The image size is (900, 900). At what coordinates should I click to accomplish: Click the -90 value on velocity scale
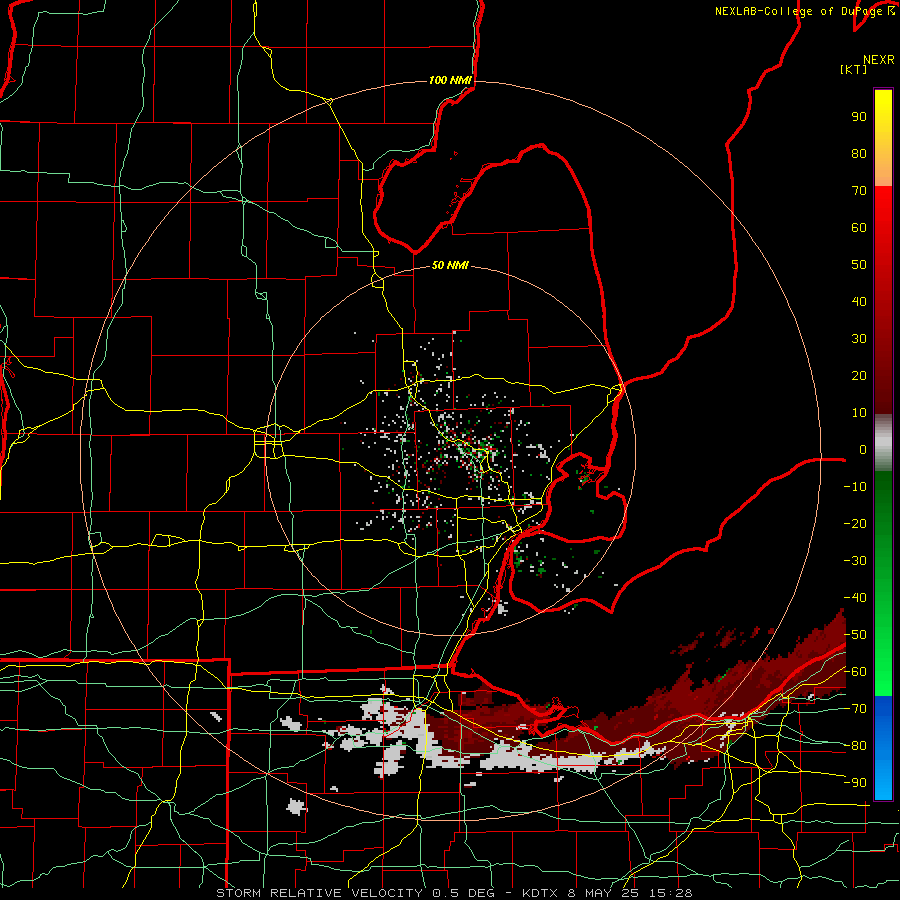[x=855, y=783]
